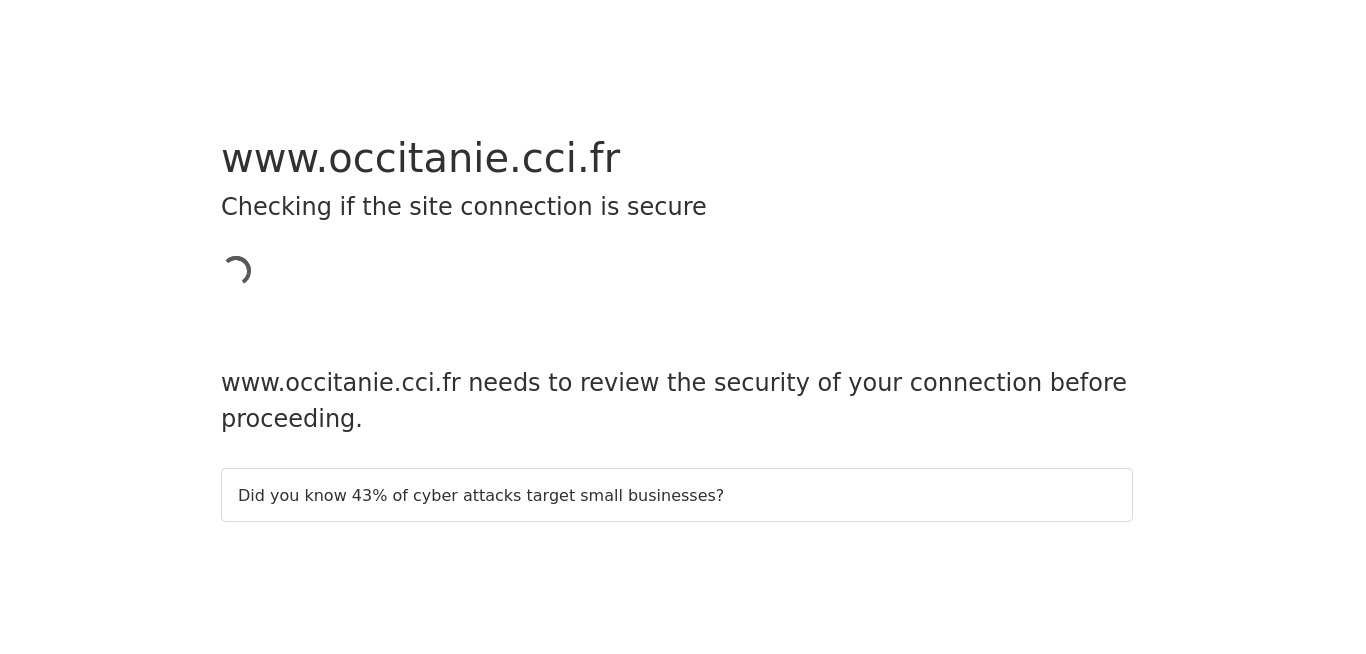This screenshot has width=1366, height=654.
Task: Click the word 'before' ending the first paragraph line
Action: coord(1088,383)
